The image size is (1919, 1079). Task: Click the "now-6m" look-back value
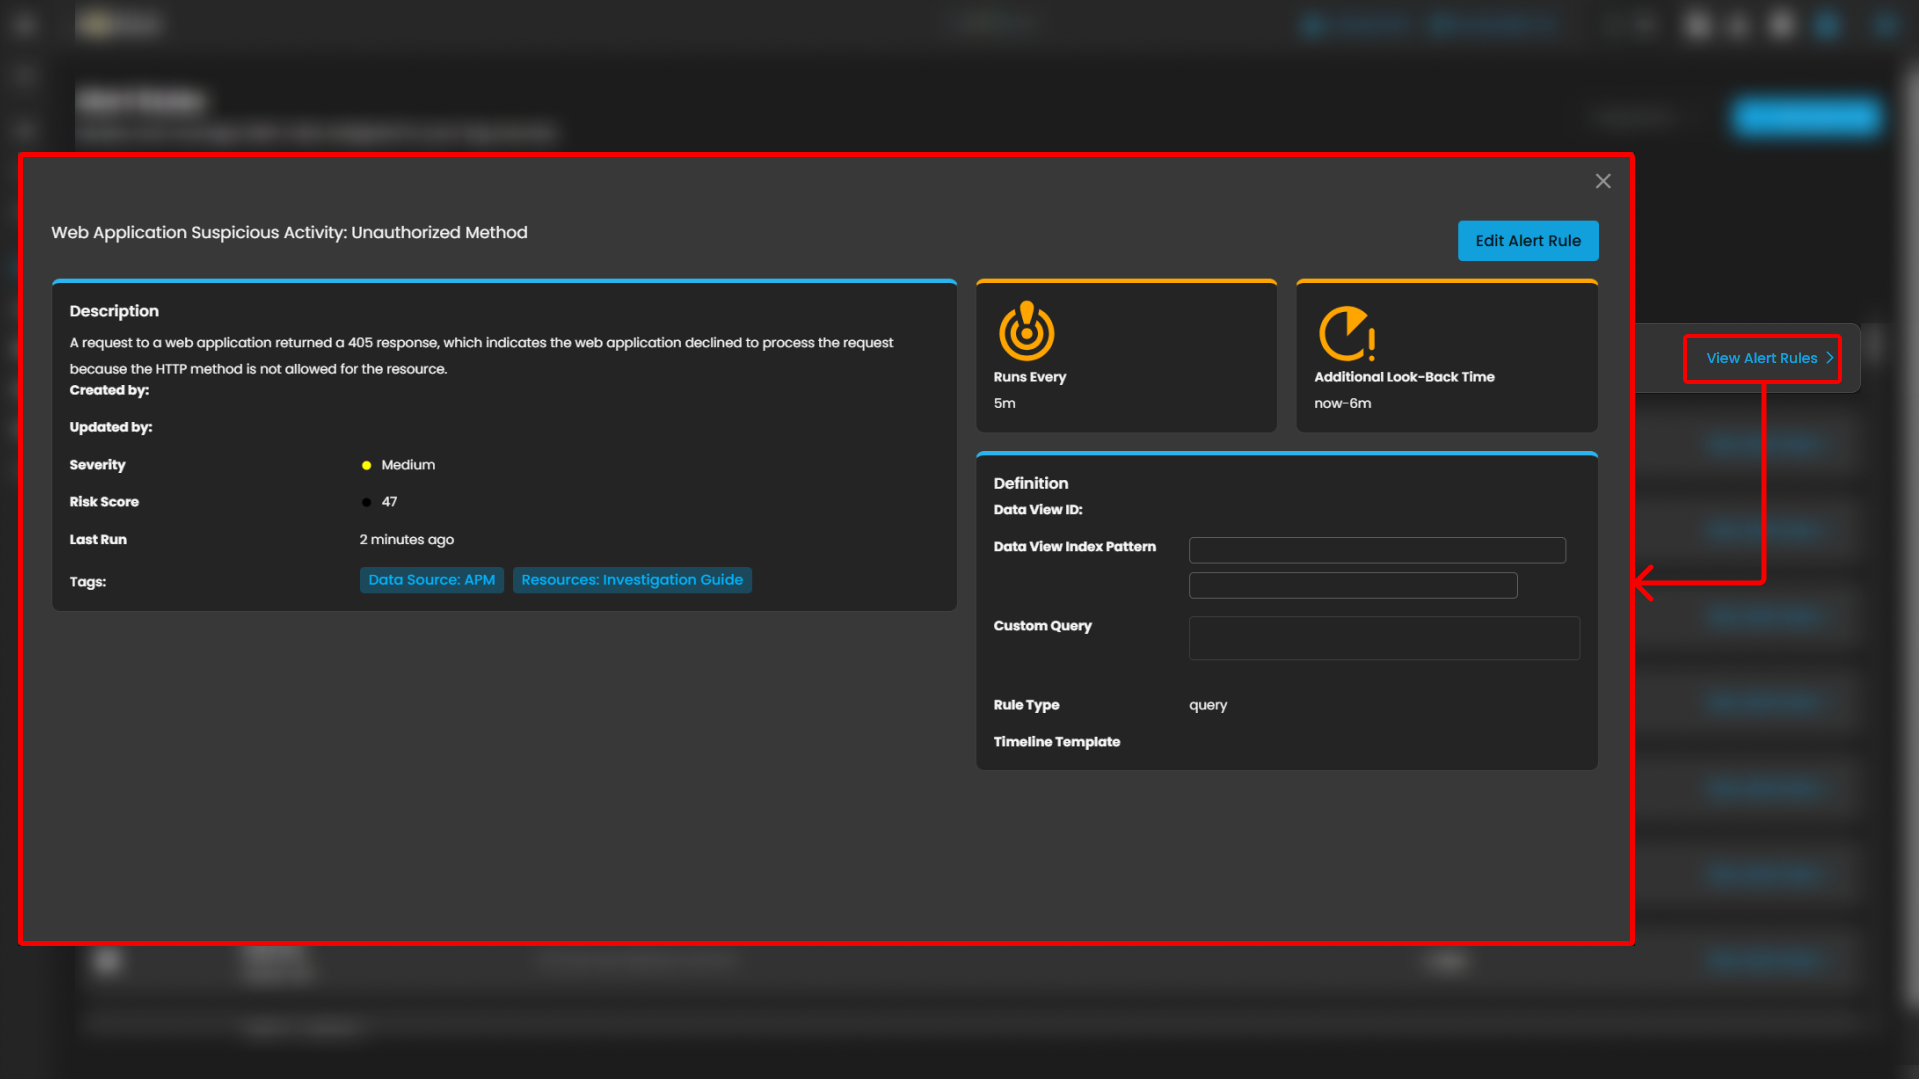point(1342,403)
